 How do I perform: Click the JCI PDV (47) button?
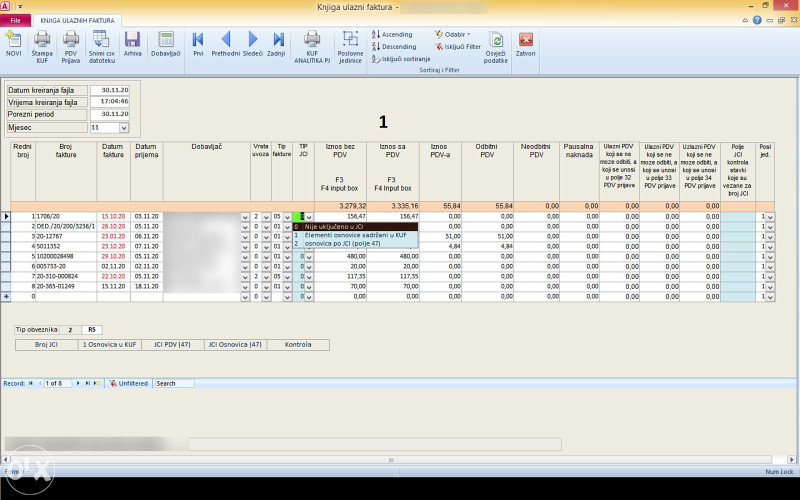click(x=172, y=345)
